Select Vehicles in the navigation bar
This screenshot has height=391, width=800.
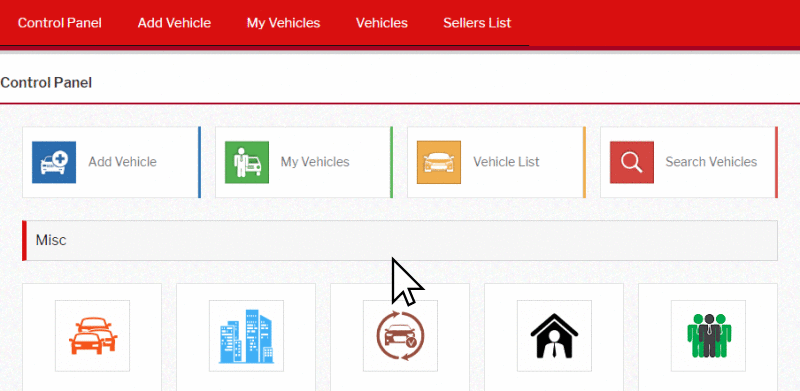[382, 23]
